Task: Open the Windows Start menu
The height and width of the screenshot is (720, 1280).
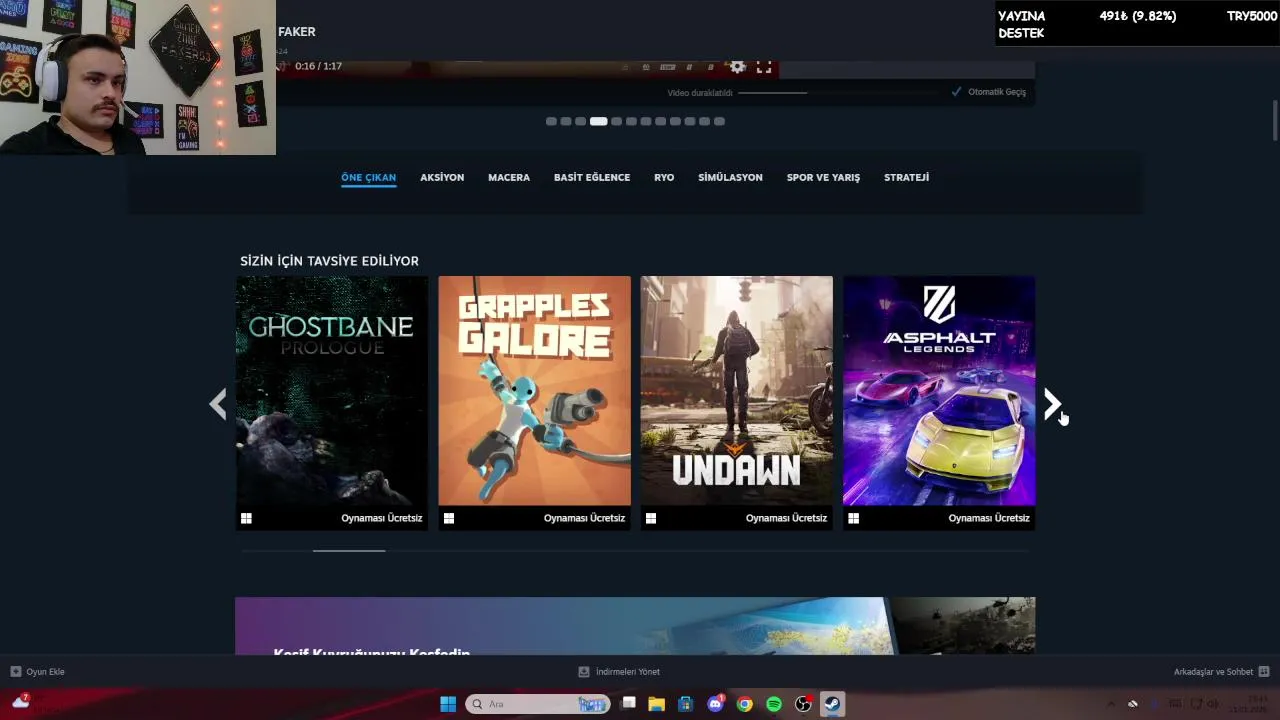Action: click(x=448, y=704)
